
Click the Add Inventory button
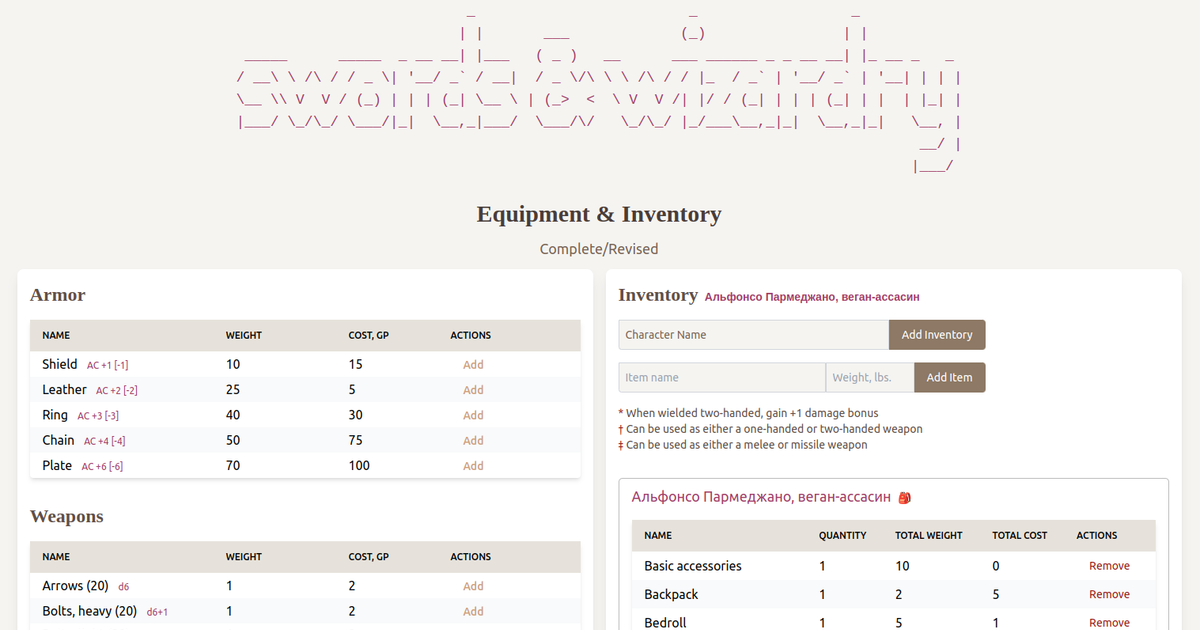937,335
